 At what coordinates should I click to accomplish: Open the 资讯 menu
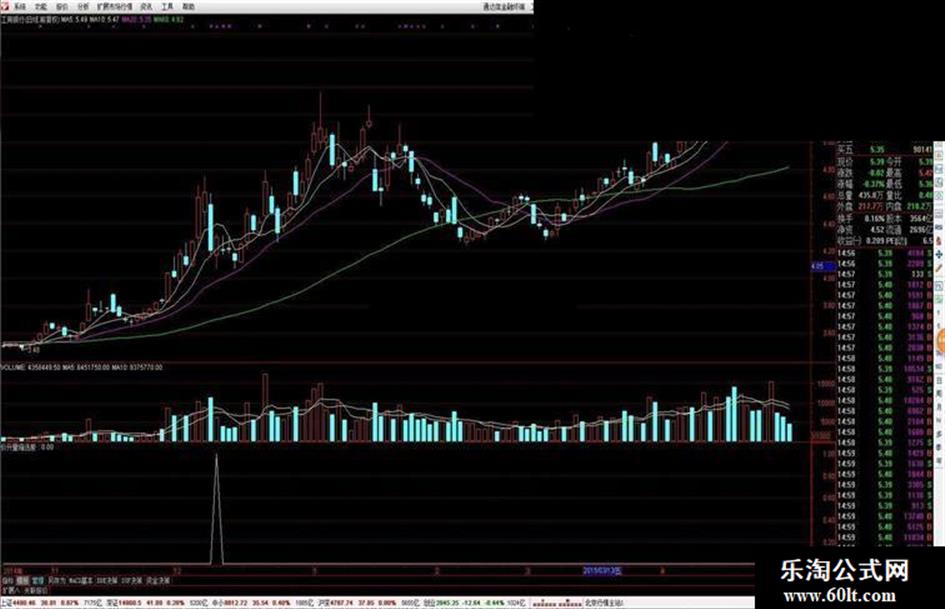click(146, 7)
